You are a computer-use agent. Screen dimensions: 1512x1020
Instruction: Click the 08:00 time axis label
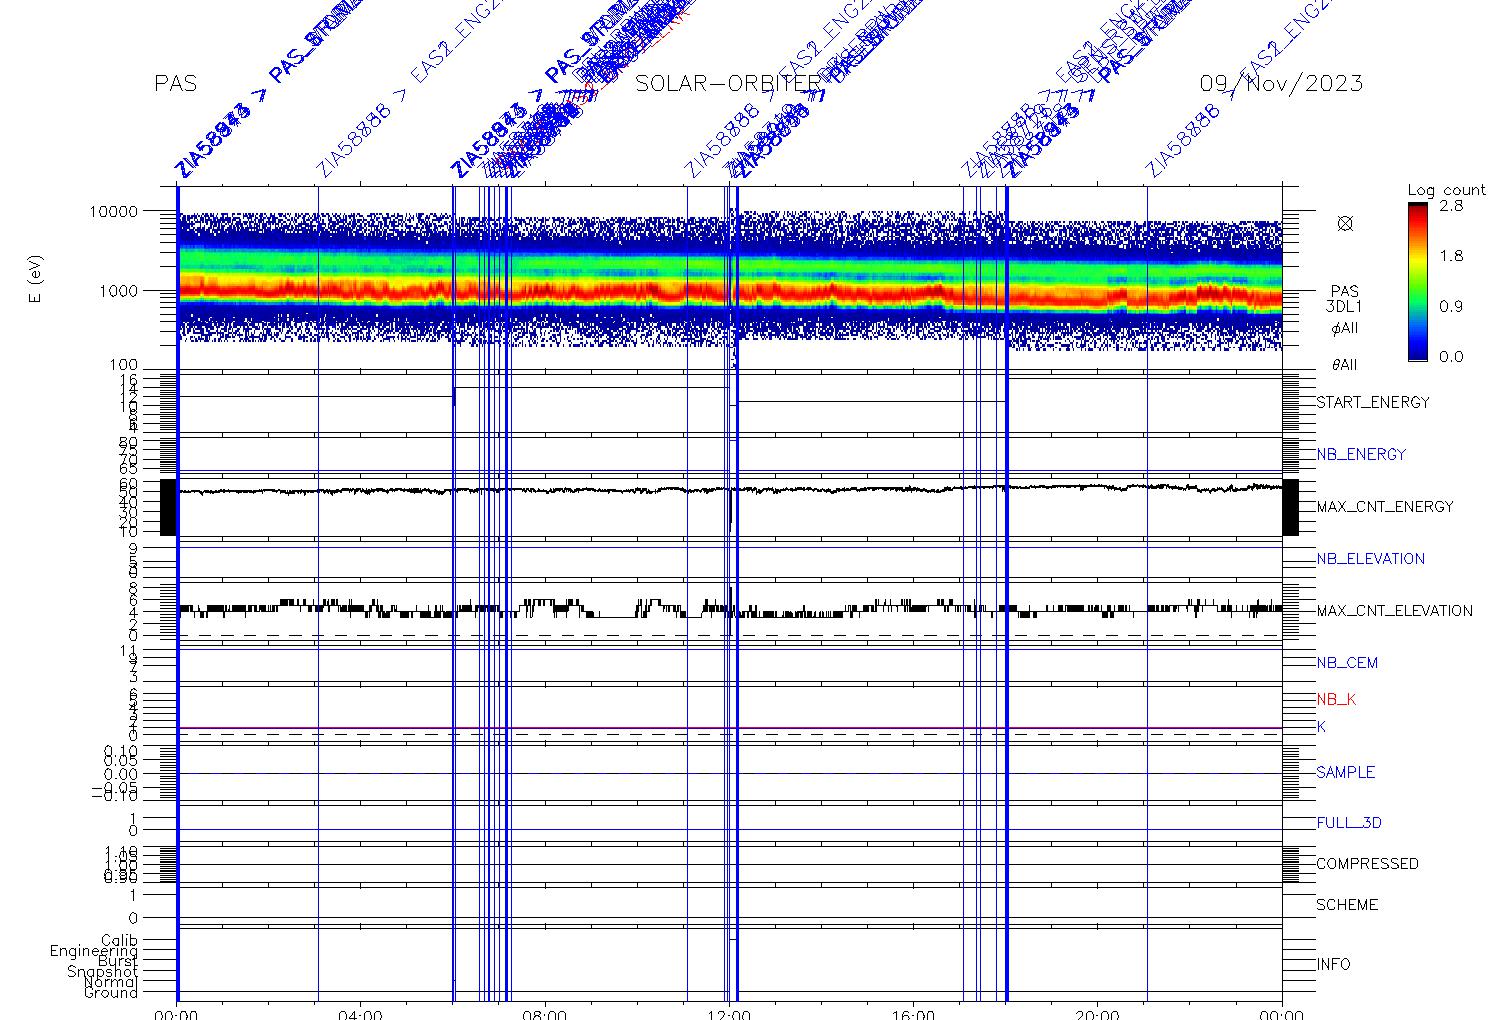tap(546, 1013)
